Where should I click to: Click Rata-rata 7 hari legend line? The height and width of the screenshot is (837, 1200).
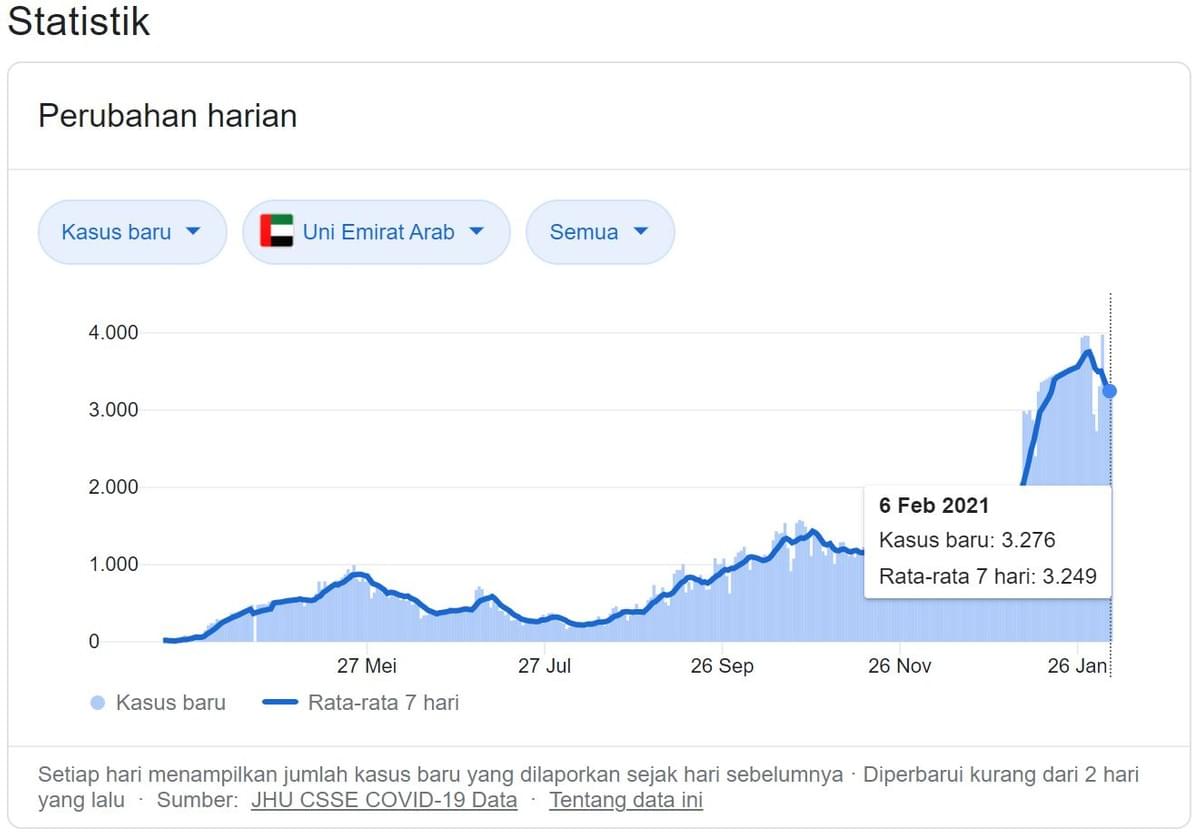click(x=280, y=703)
